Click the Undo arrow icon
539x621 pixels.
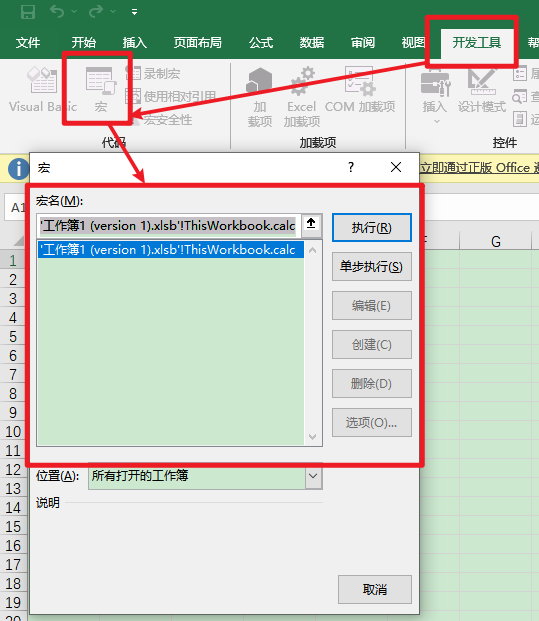(x=57, y=12)
